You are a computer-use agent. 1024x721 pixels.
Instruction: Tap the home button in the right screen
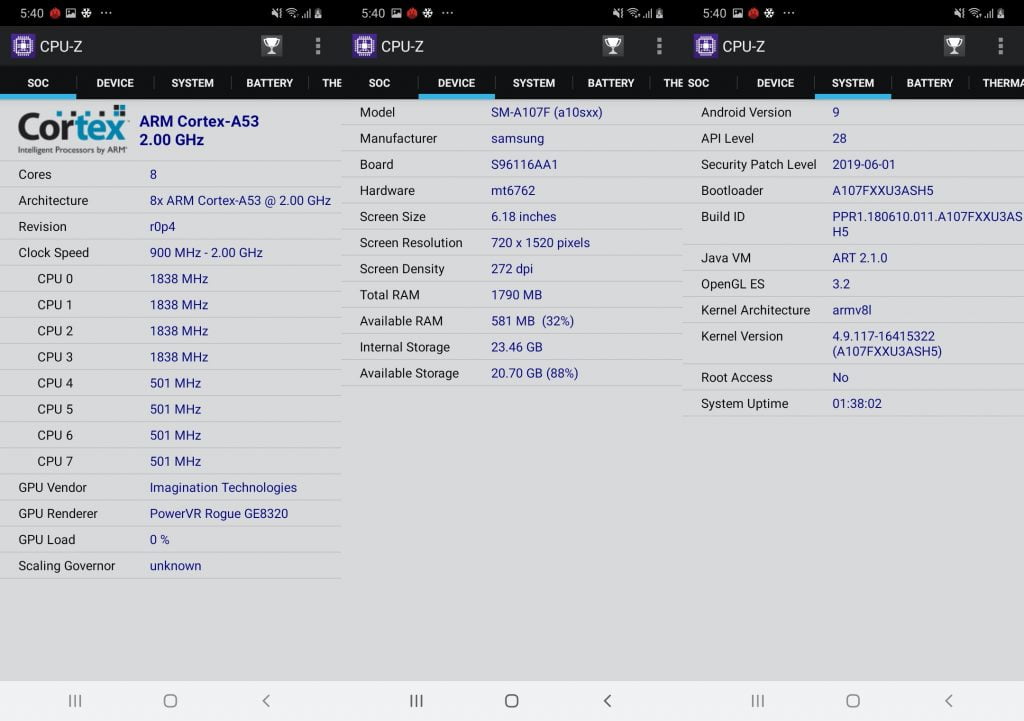coord(853,701)
